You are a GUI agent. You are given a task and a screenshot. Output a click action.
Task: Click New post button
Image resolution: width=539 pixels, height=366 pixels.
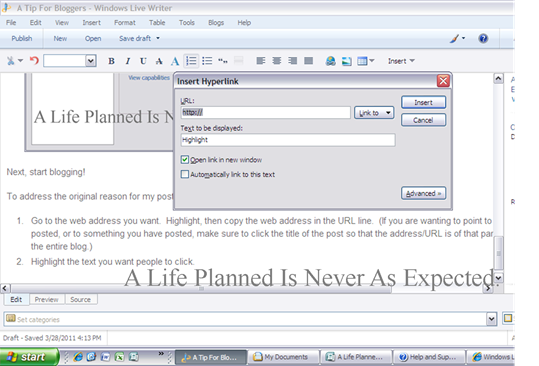click(60, 38)
